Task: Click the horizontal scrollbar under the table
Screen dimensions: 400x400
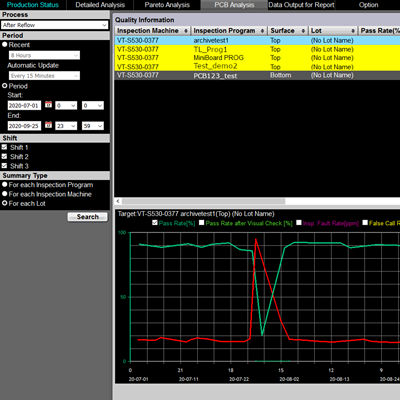Action: [x=203, y=201]
